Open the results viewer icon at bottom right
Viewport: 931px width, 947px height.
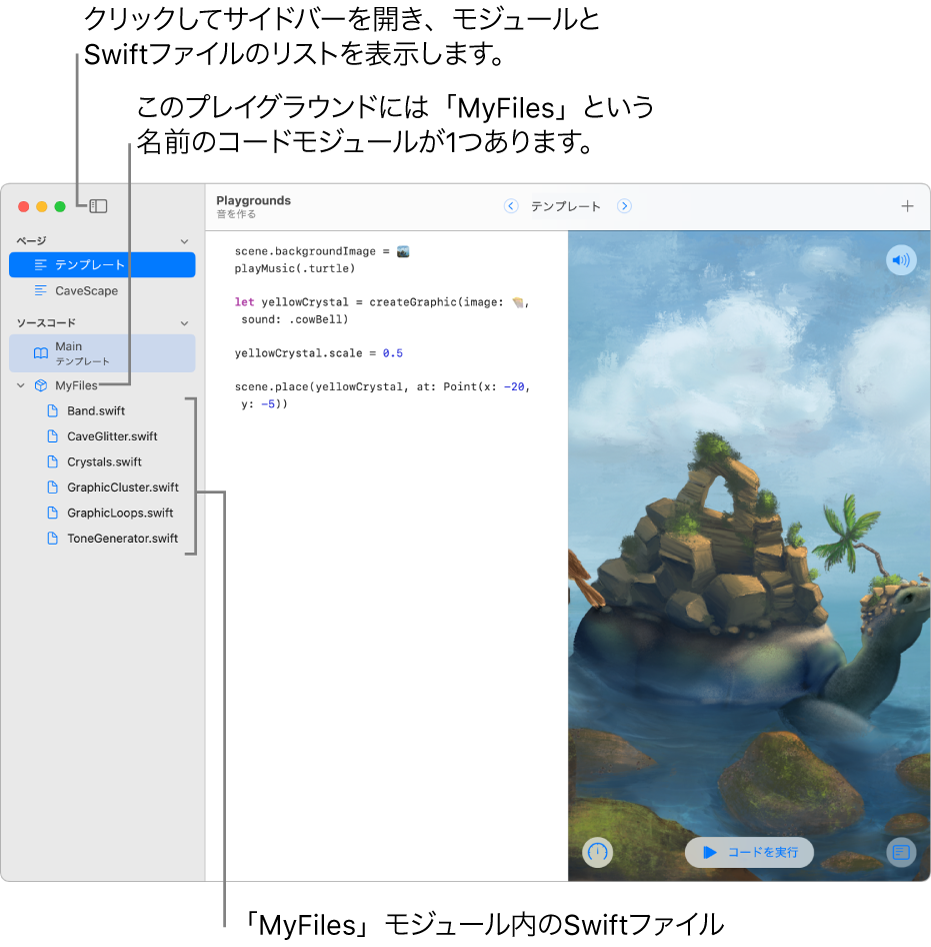[901, 852]
